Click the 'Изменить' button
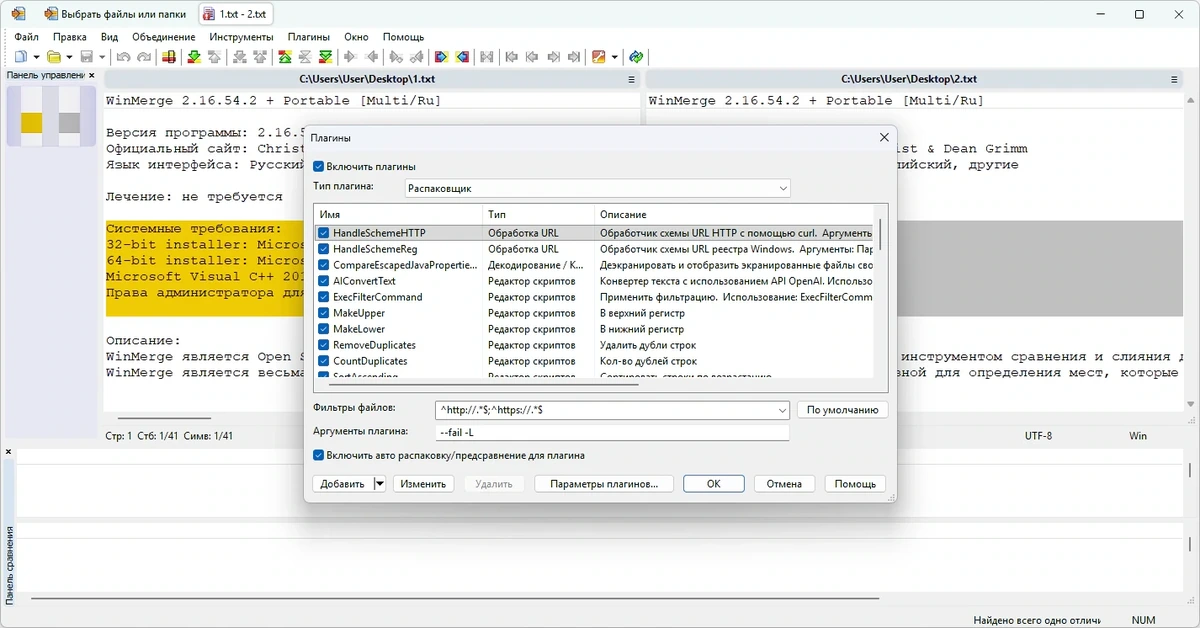 422,484
